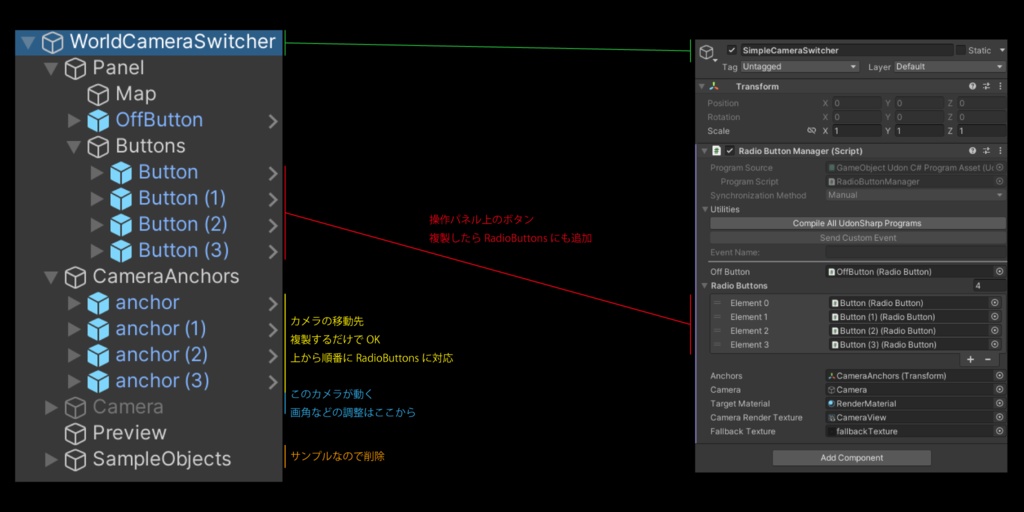1024x512 pixels.
Task: Open object picker for Camera field
Action: [x=999, y=390]
